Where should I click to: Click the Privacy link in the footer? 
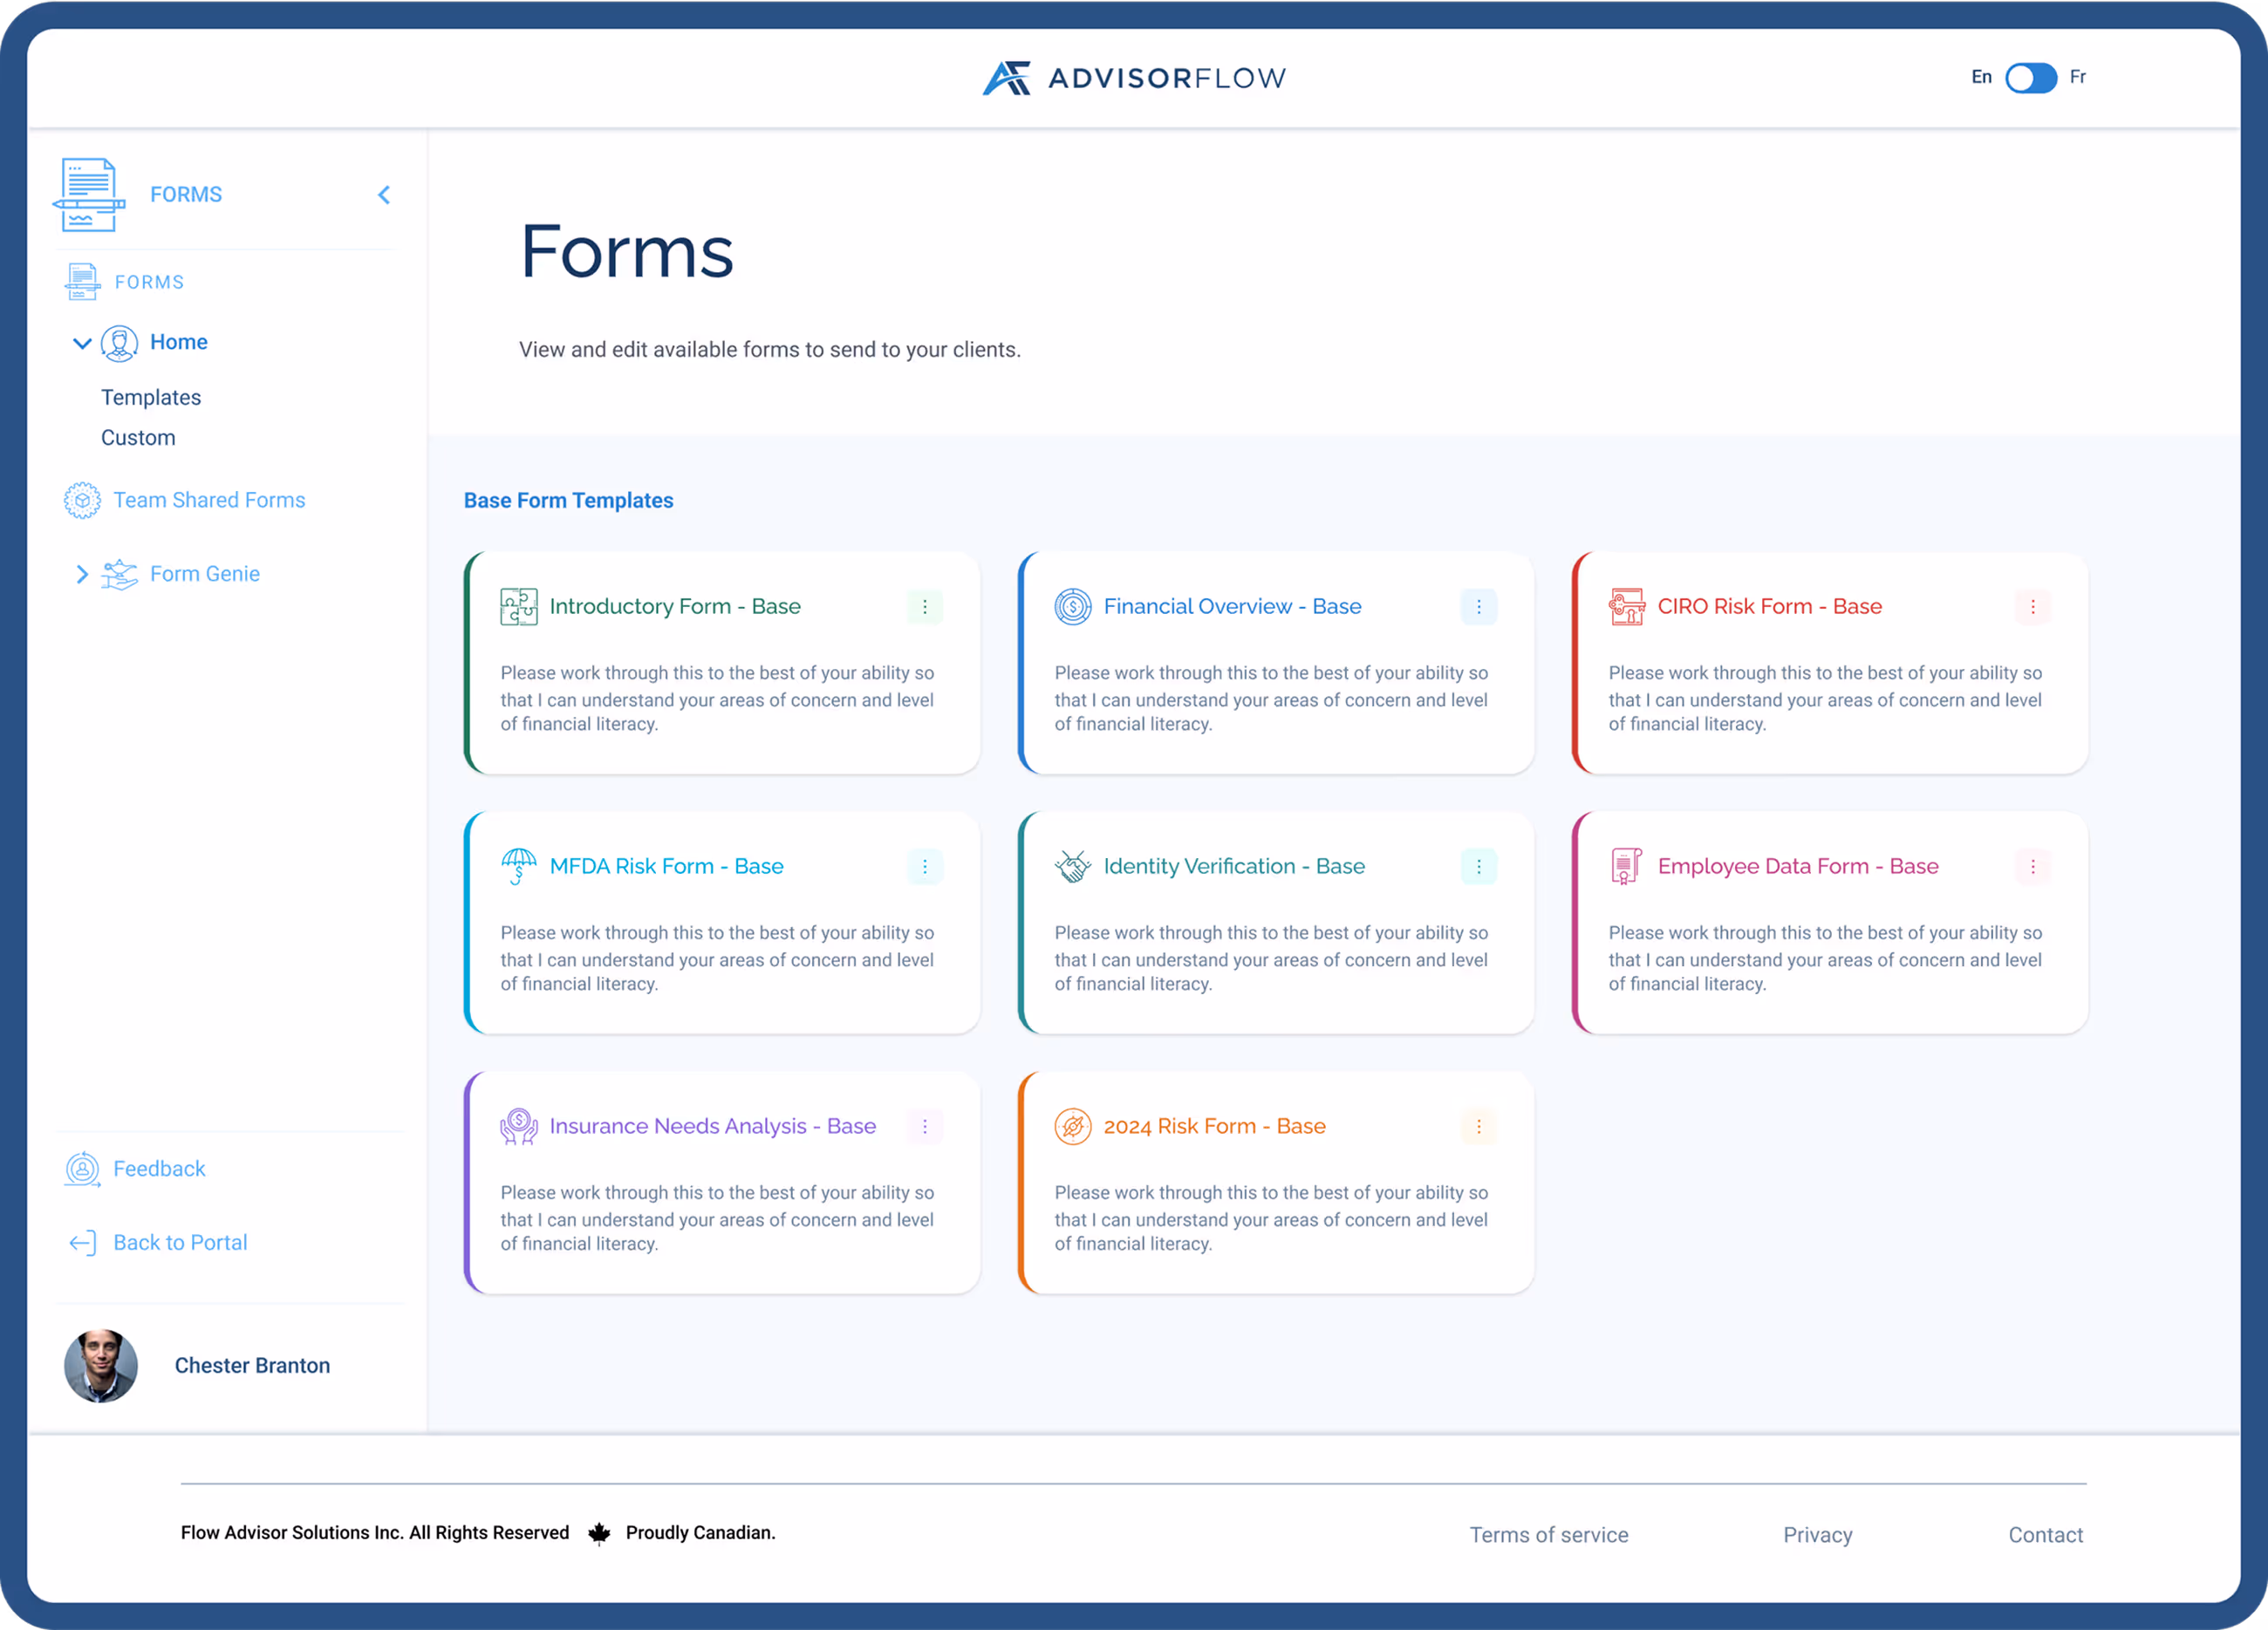click(x=1817, y=1534)
